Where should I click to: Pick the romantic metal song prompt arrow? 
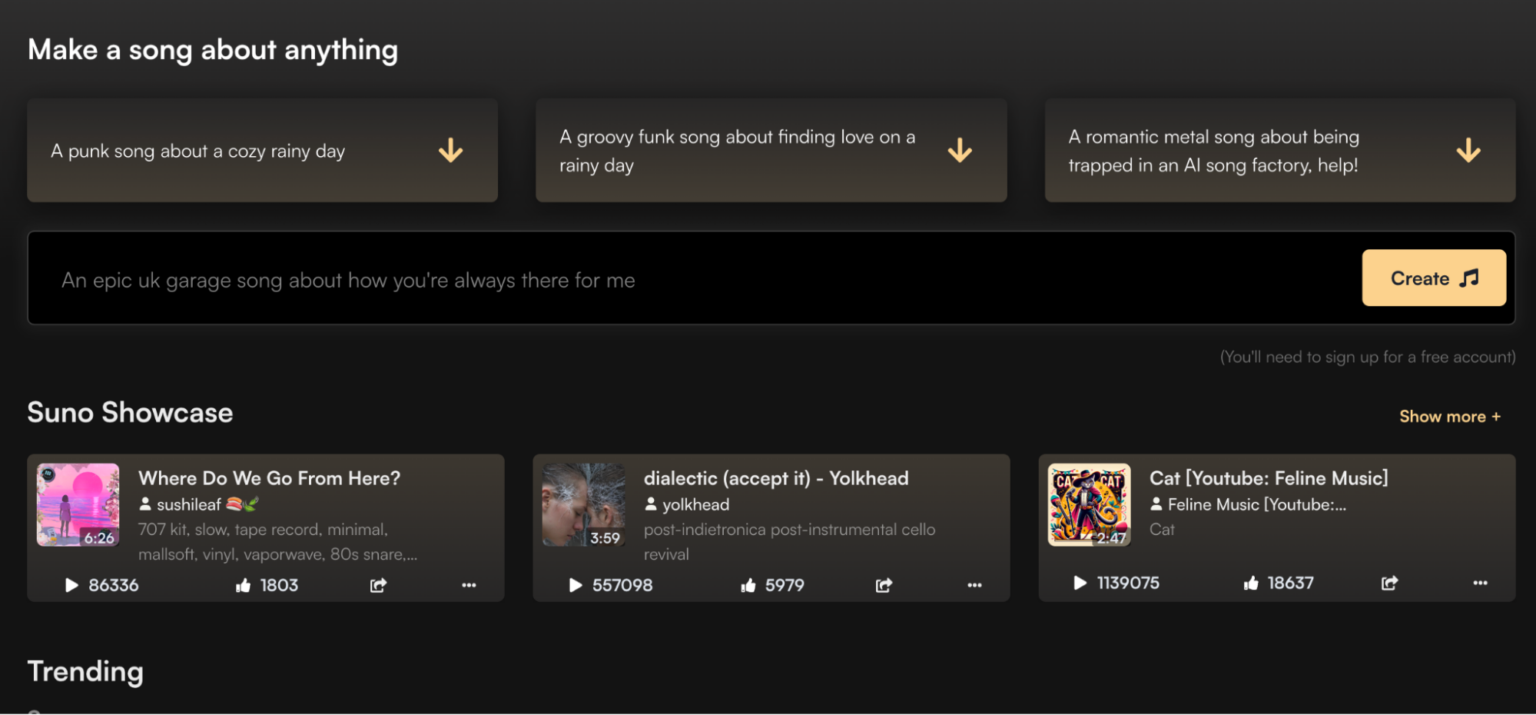coord(1468,151)
